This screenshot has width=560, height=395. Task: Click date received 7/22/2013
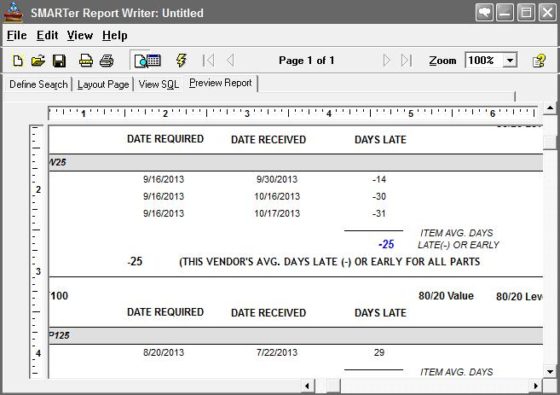pos(277,352)
